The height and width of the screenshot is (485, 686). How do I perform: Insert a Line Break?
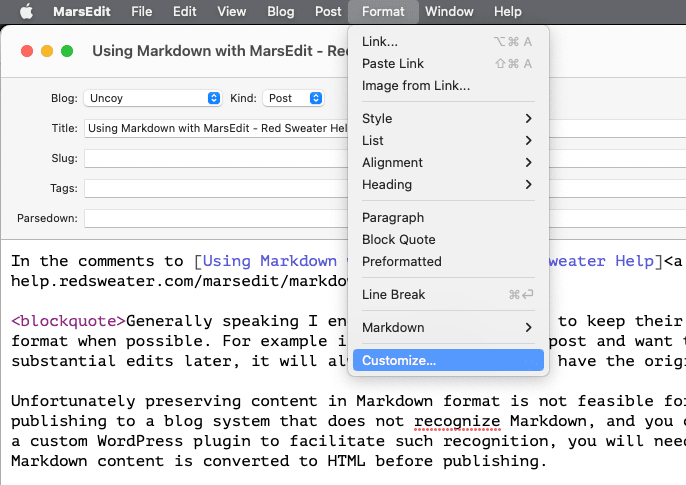(448, 295)
